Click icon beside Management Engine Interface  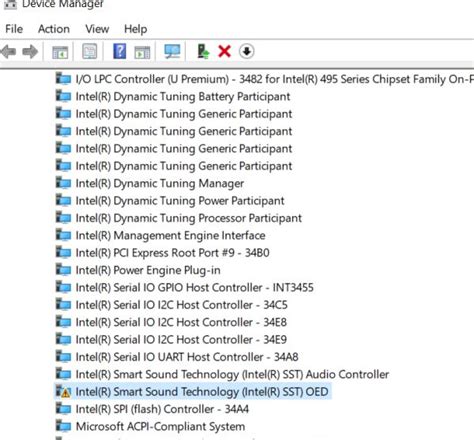[x=63, y=235]
